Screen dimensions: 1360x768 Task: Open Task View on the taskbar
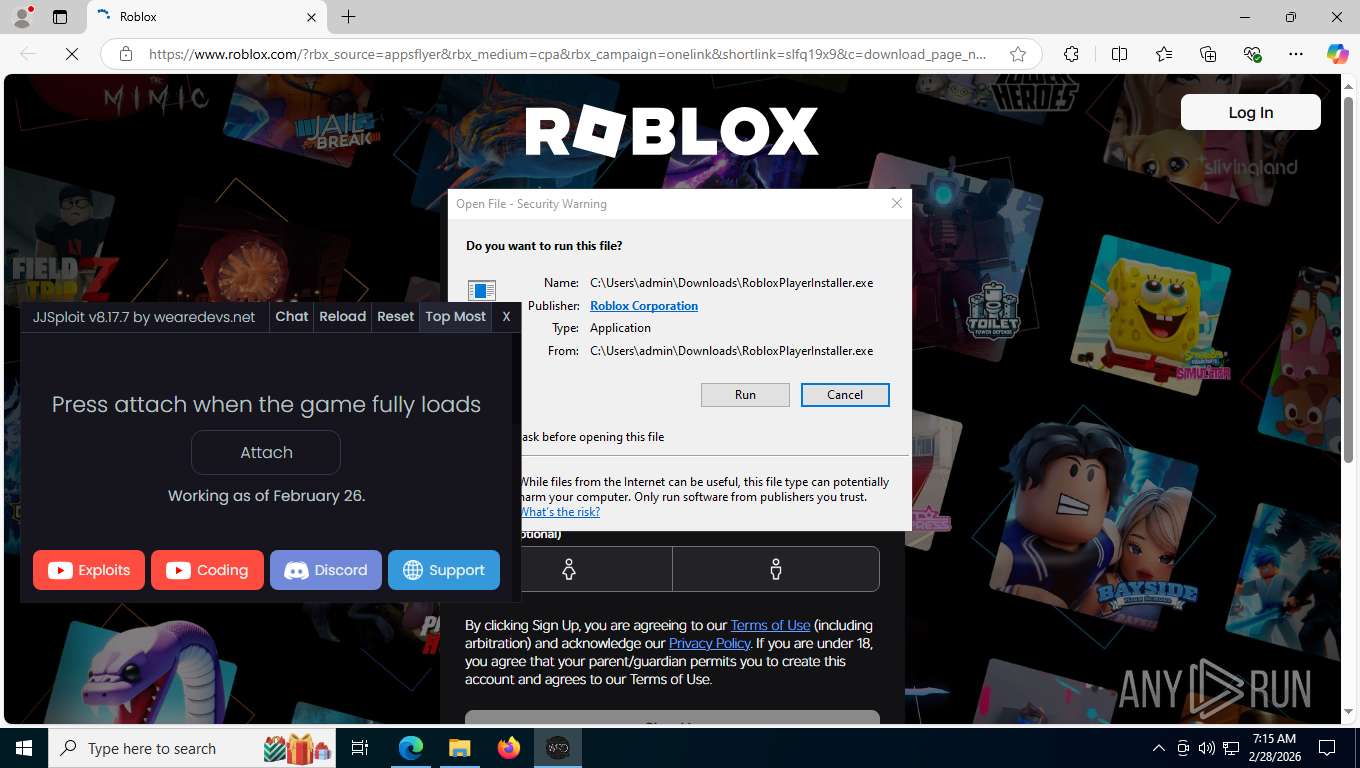[360, 748]
